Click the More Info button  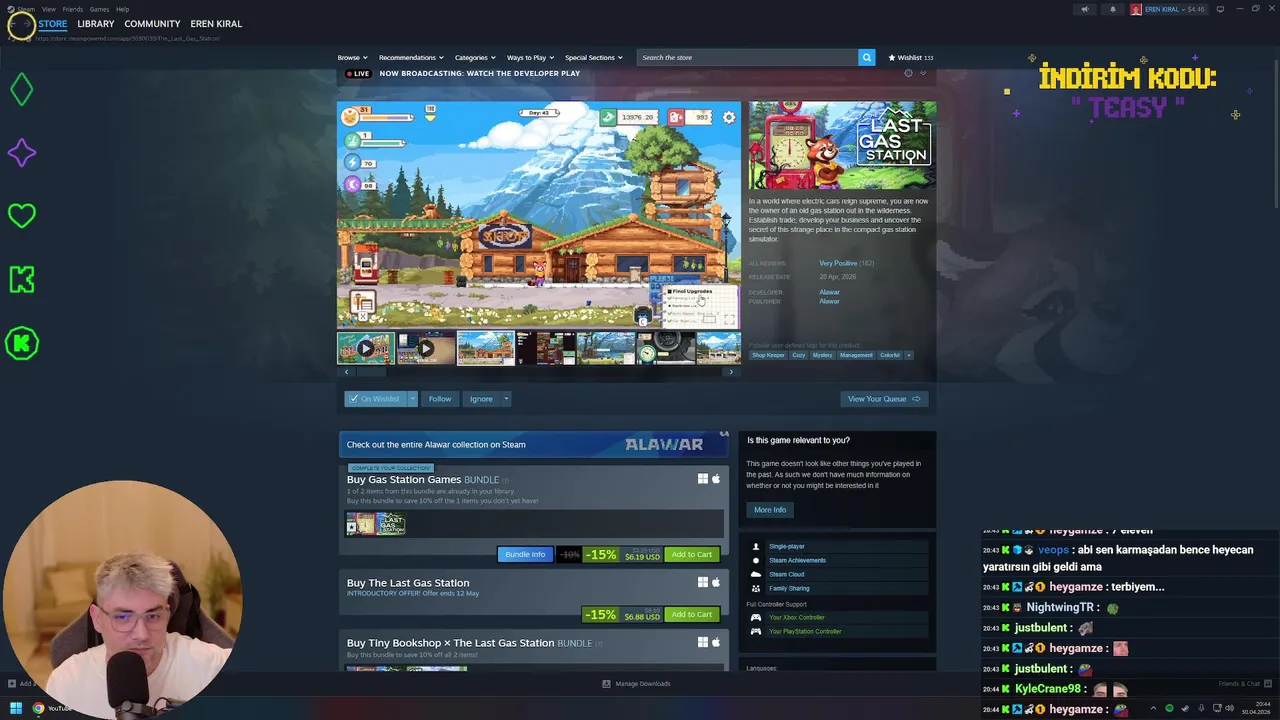[770, 510]
